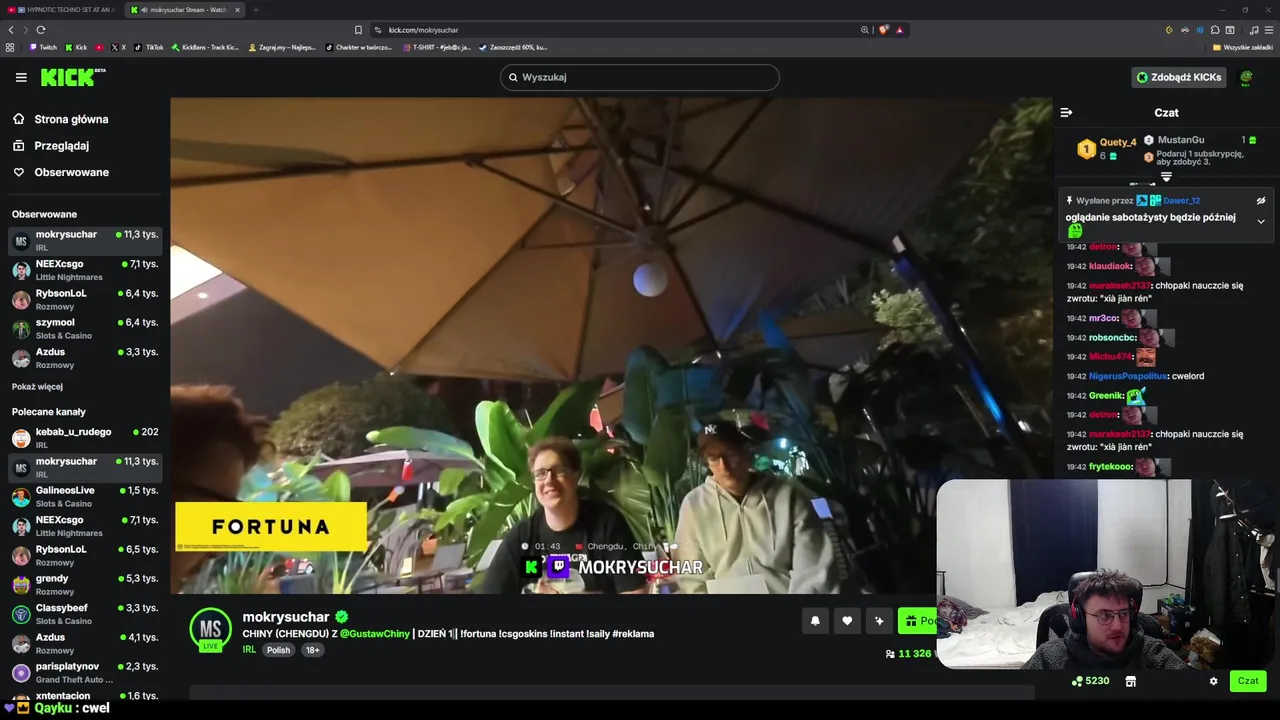The image size is (1280, 720).
Task: Click the IRL category link
Action: pyautogui.click(x=249, y=650)
